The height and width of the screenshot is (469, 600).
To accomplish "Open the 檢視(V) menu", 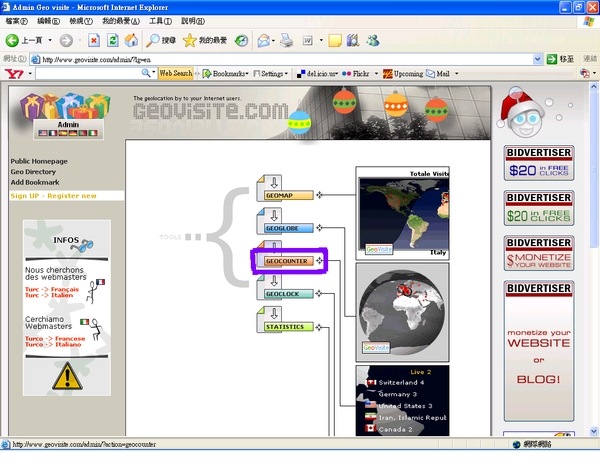I will (x=81, y=21).
